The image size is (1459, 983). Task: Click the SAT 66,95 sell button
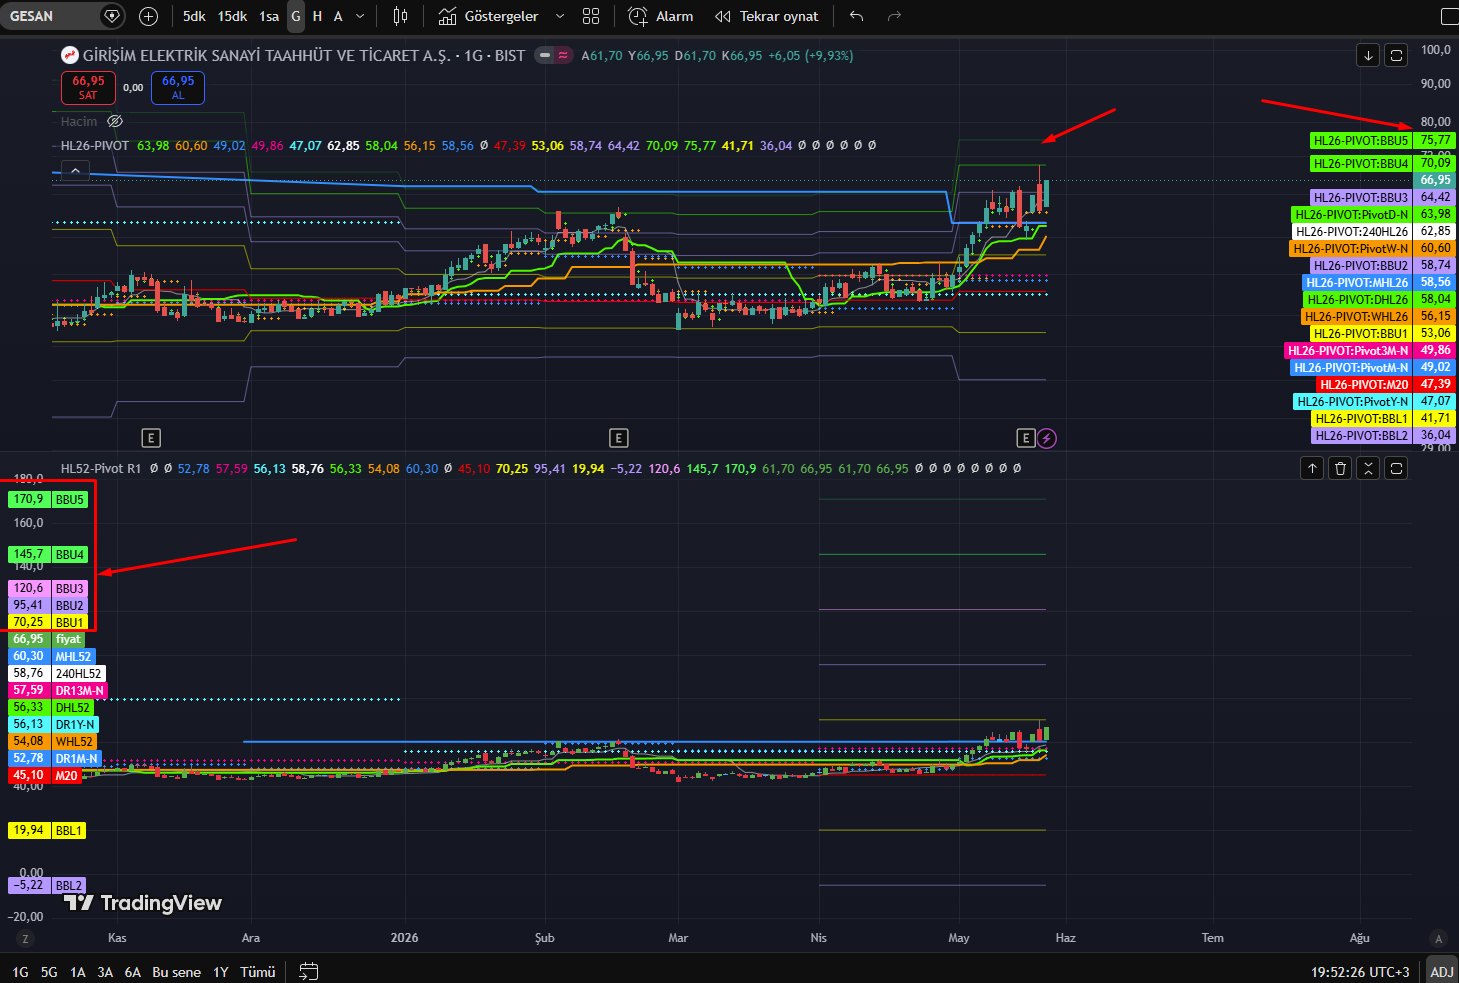click(x=88, y=87)
